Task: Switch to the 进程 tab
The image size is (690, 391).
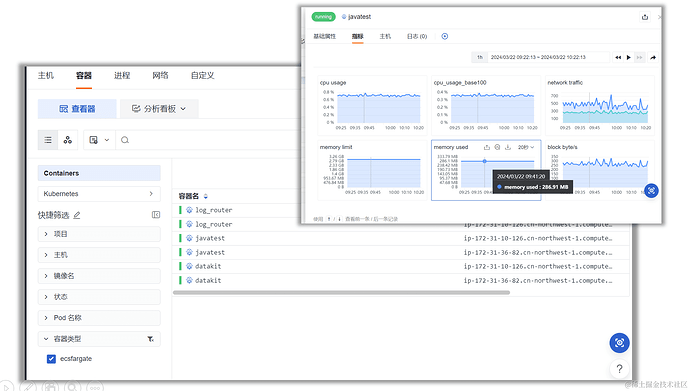Action: (x=122, y=76)
